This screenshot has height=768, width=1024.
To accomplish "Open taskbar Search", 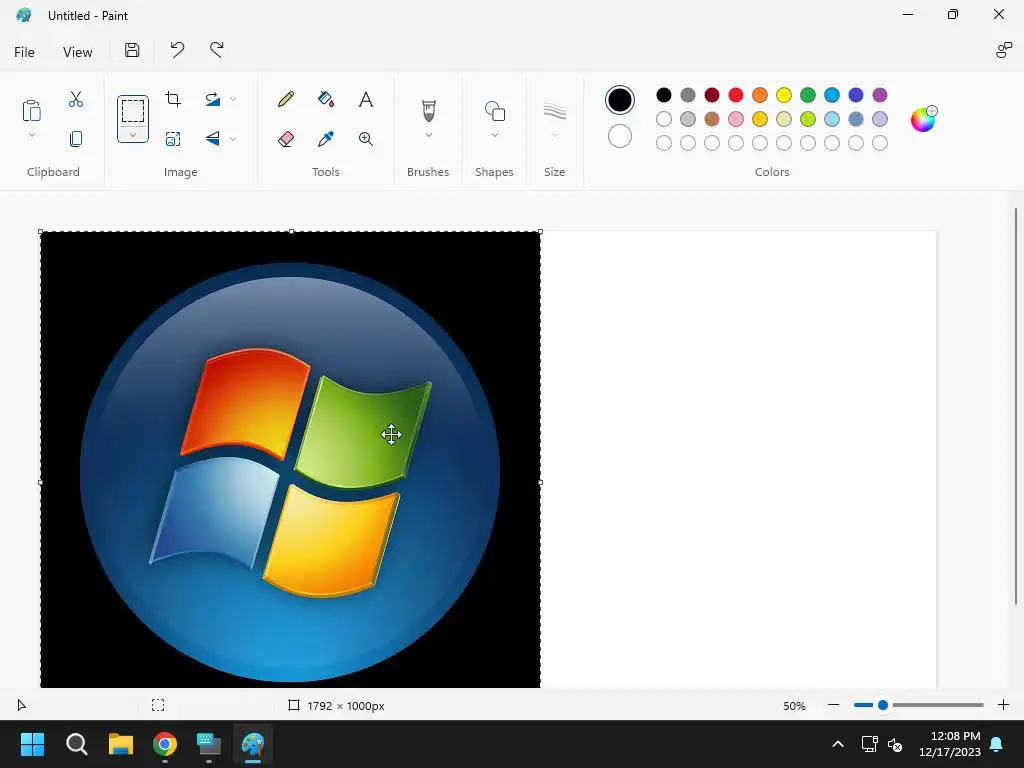I will tap(76, 744).
